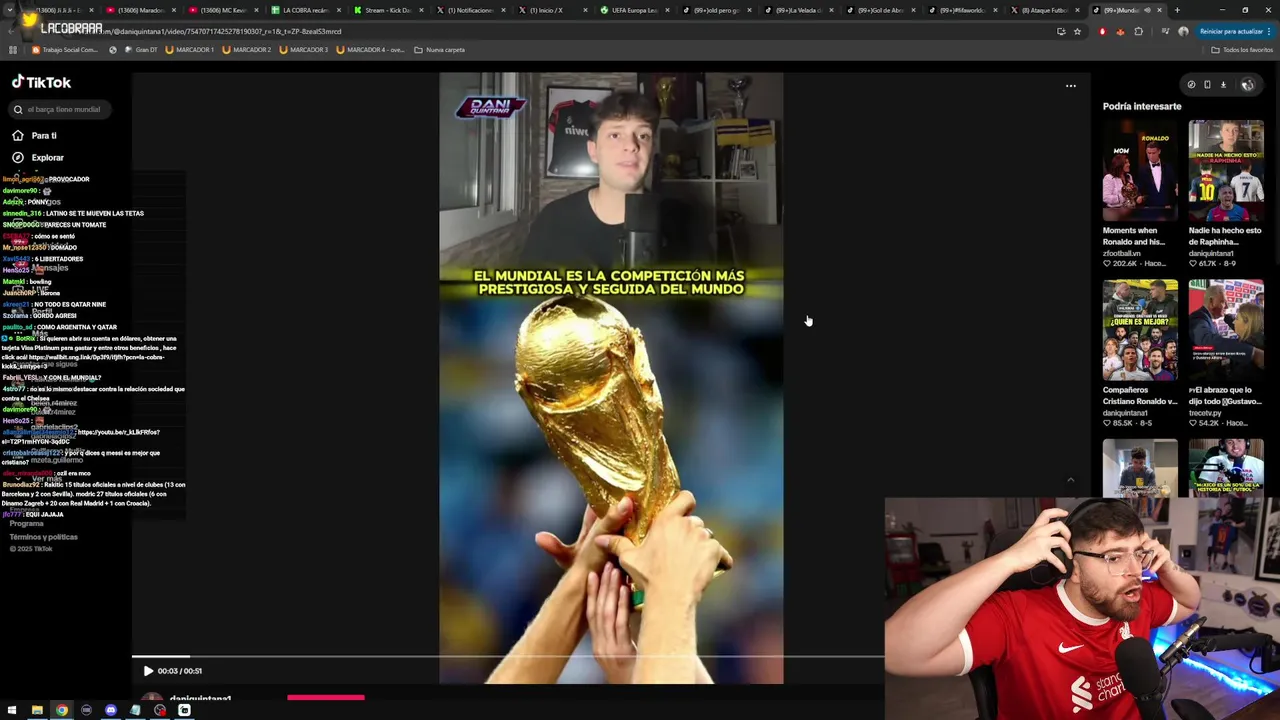Open the ¿Quién es mejor? video thumbnail
Screen dimensions: 1280x720
click(x=1140, y=330)
